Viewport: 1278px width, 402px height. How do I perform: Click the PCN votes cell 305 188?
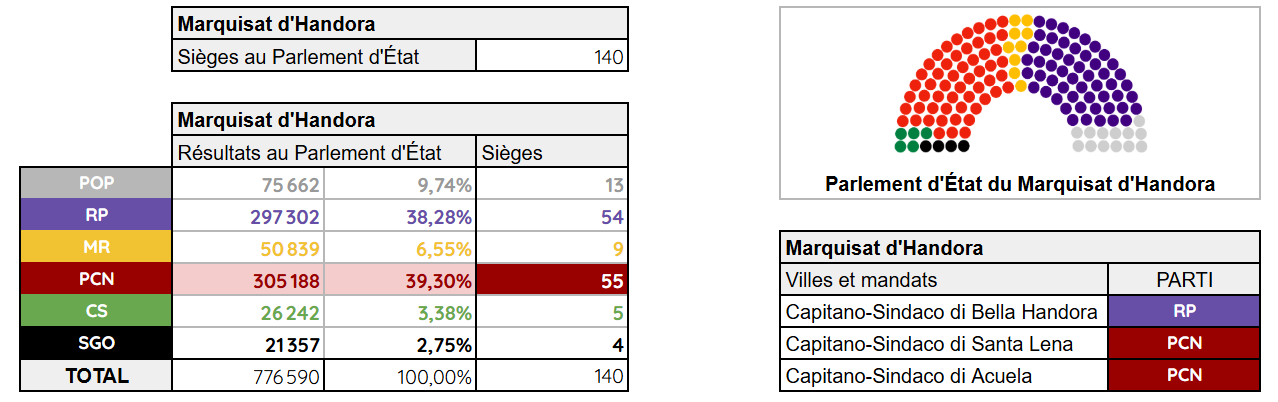(248, 280)
